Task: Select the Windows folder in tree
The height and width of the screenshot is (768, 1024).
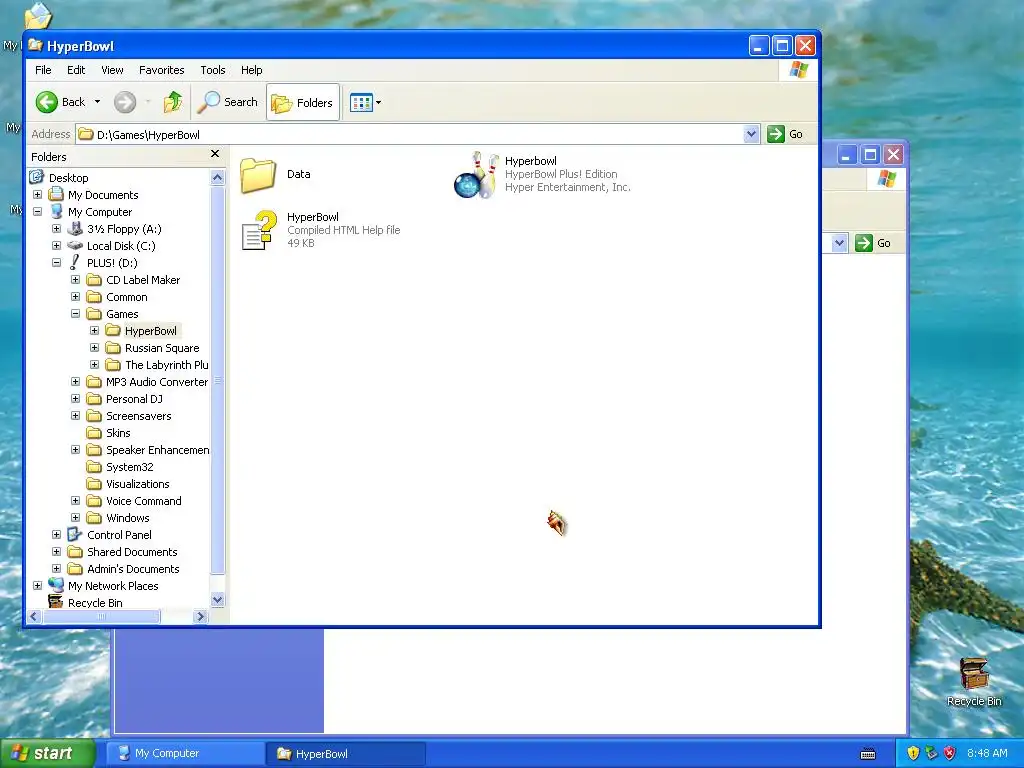Action: [127, 518]
